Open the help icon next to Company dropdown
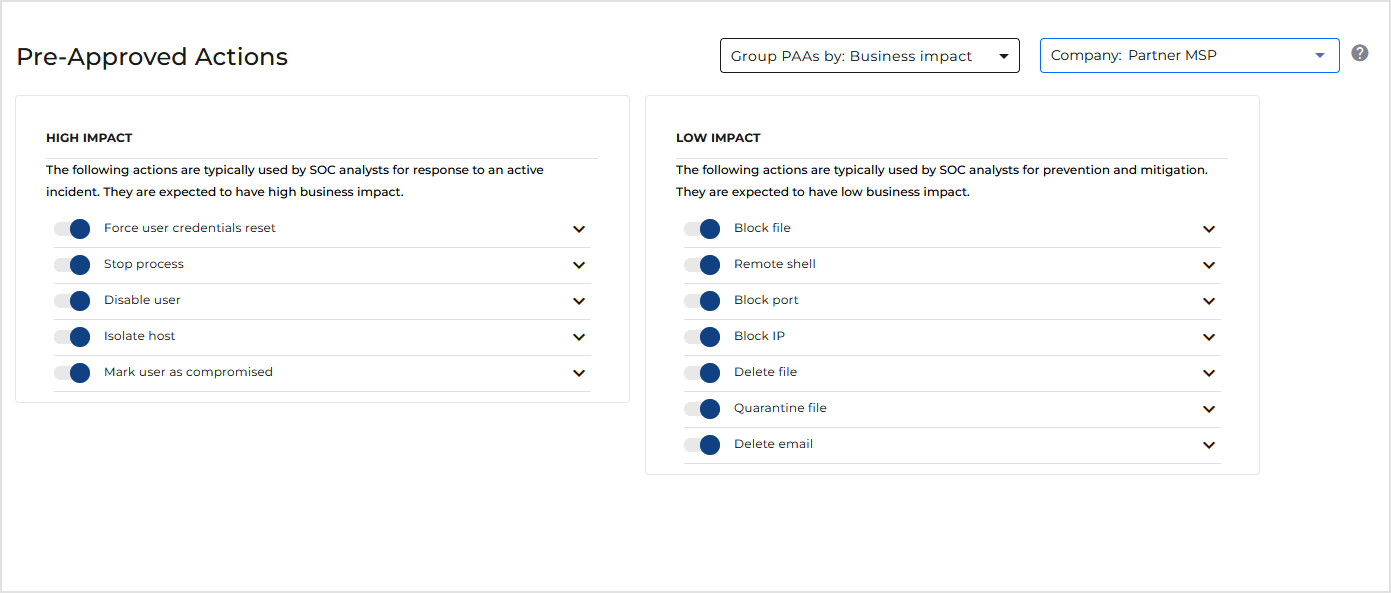Image resolution: width=1391 pixels, height=593 pixels. tap(1359, 52)
